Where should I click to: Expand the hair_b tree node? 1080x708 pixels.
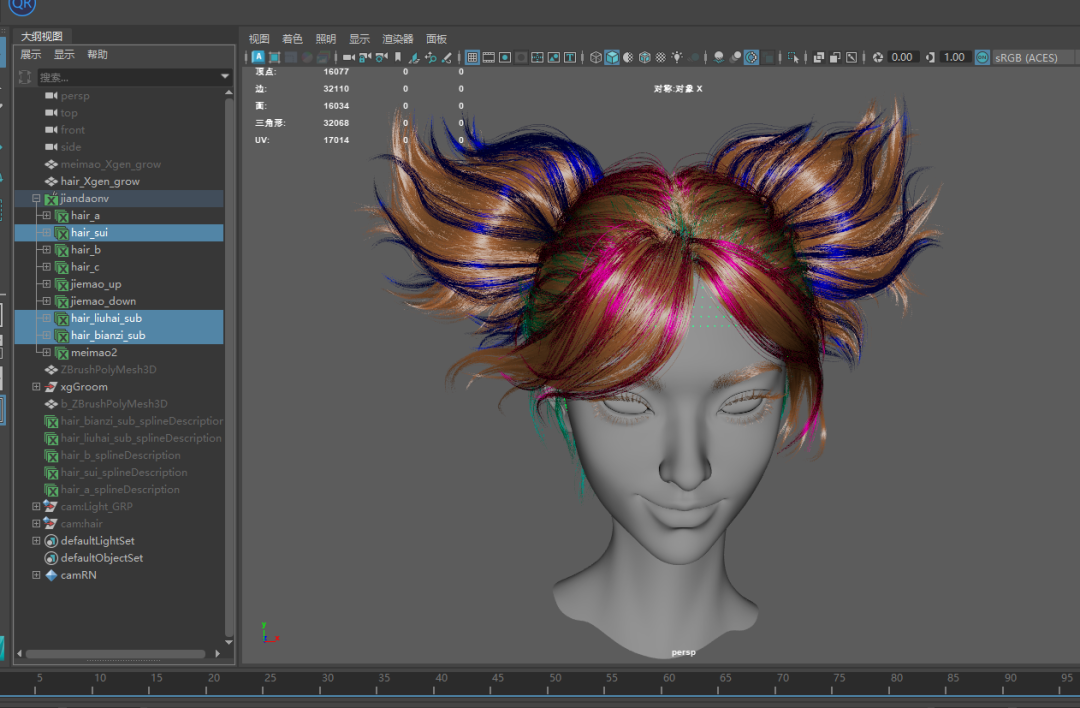point(46,250)
